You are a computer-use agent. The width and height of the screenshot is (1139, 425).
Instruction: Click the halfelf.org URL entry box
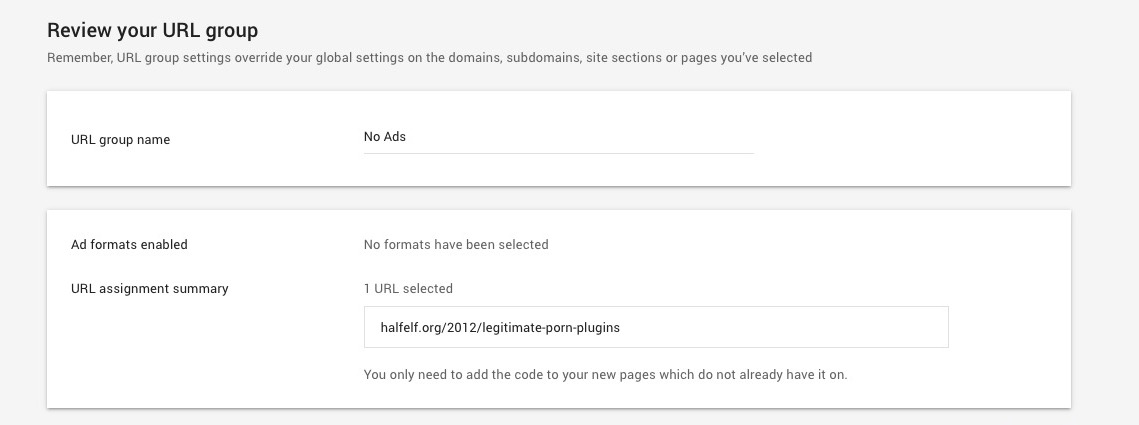pyautogui.click(x=655, y=327)
